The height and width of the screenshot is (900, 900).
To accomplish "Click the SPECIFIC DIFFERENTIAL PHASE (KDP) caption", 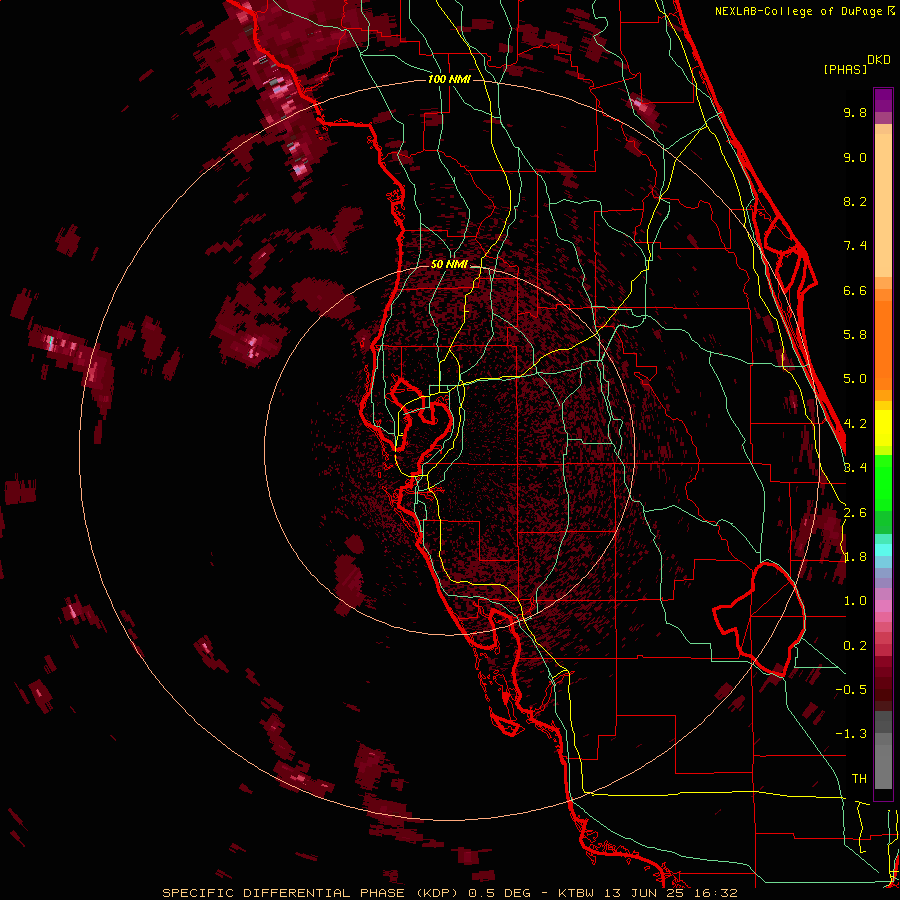I will (x=312, y=893).
